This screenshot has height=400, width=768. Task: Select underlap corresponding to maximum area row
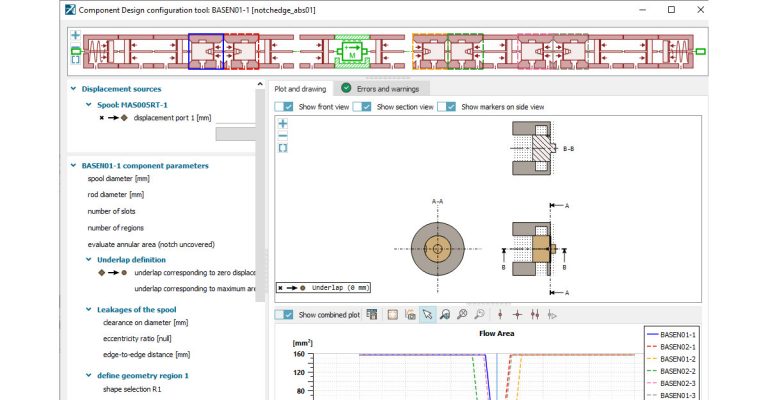click(195, 289)
